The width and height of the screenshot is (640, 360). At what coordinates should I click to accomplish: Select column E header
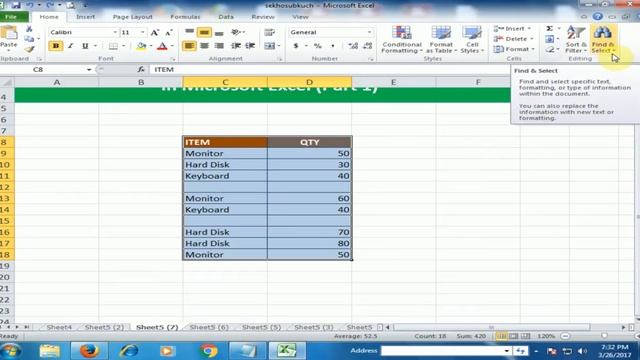coord(393,82)
